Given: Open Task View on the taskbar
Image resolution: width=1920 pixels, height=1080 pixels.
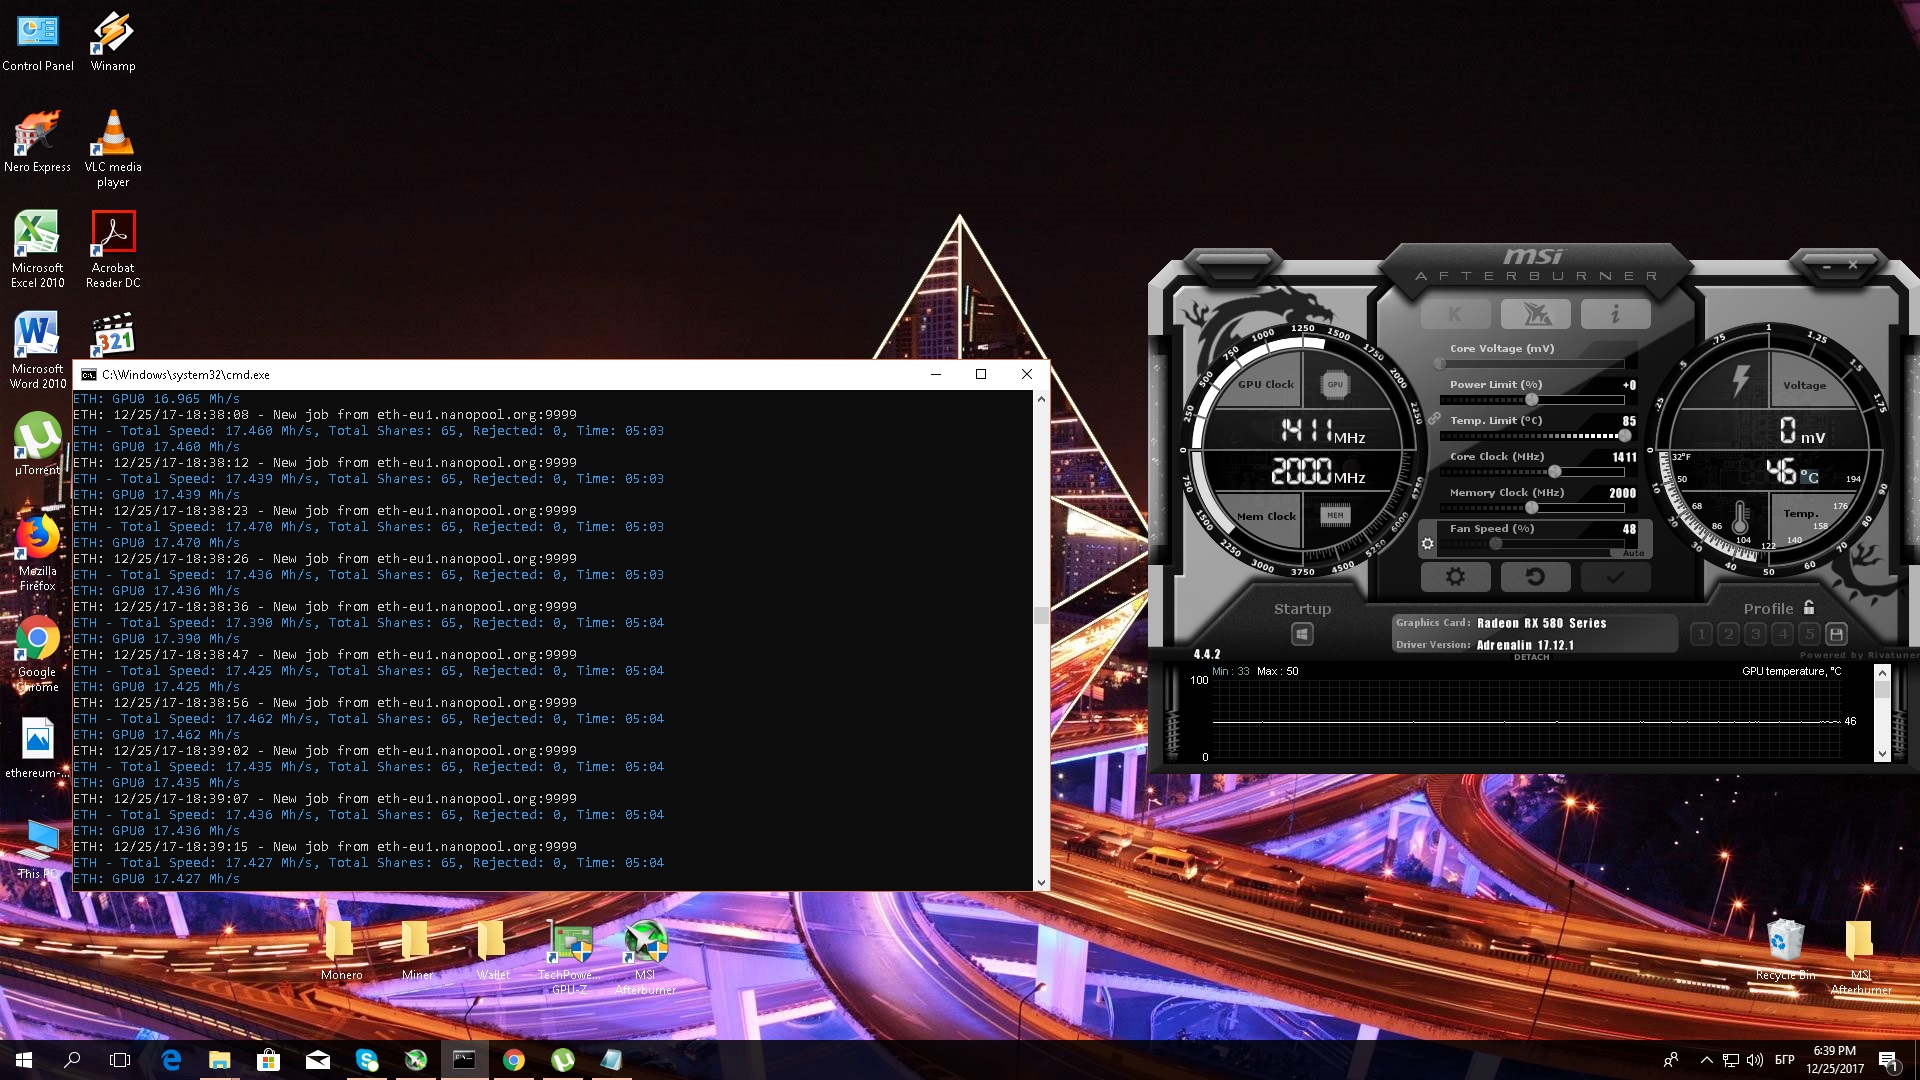Looking at the screenshot, I should pyautogui.click(x=120, y=1060).
